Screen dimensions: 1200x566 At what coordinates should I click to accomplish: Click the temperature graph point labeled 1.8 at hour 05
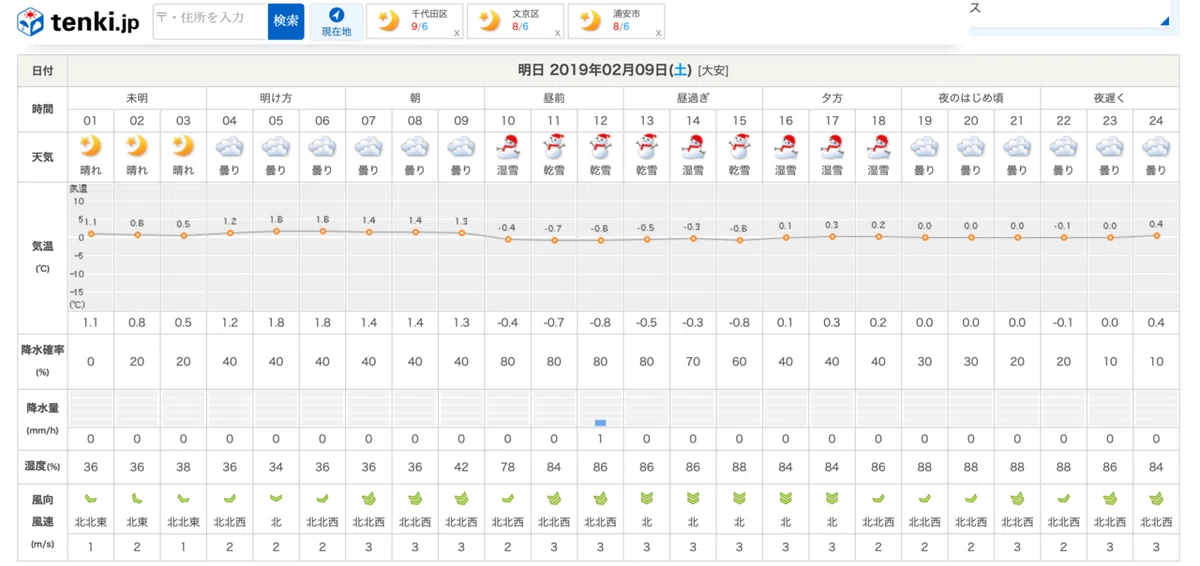(x=276, y=231)
